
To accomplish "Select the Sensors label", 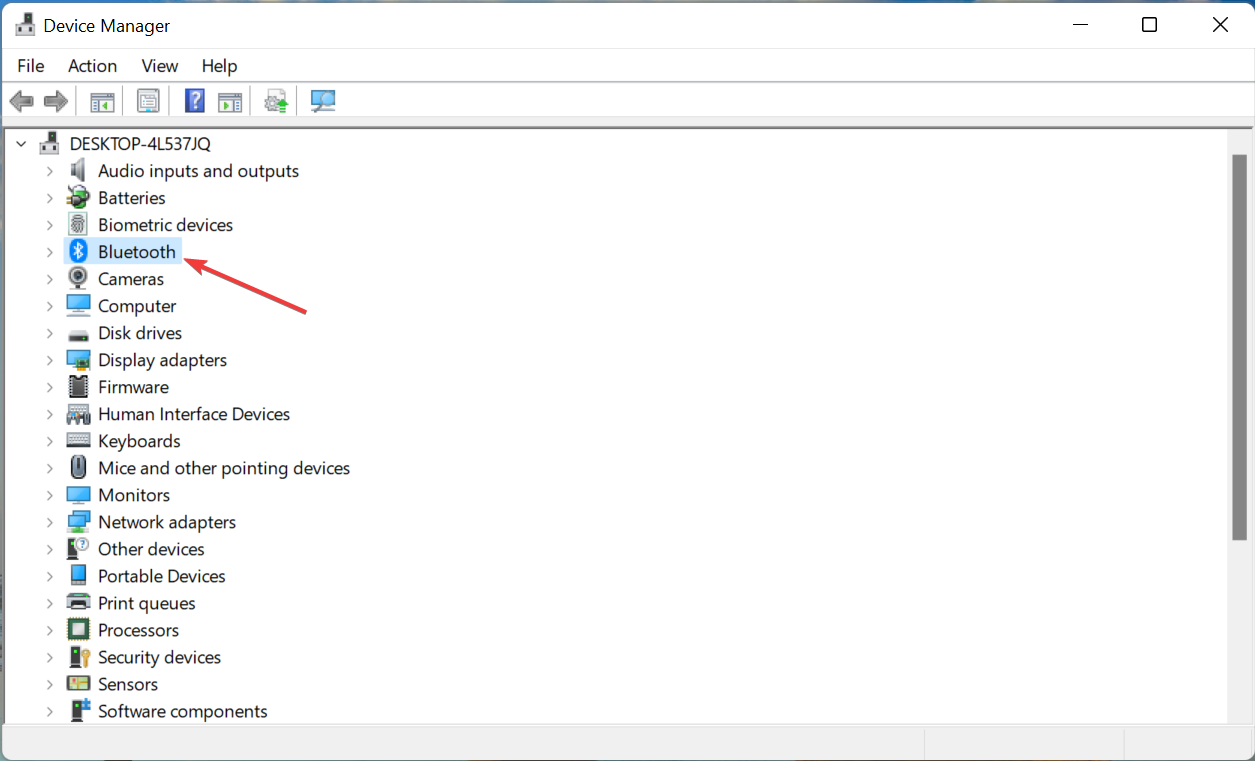I will pyautogui.click(x=128, y=684).
